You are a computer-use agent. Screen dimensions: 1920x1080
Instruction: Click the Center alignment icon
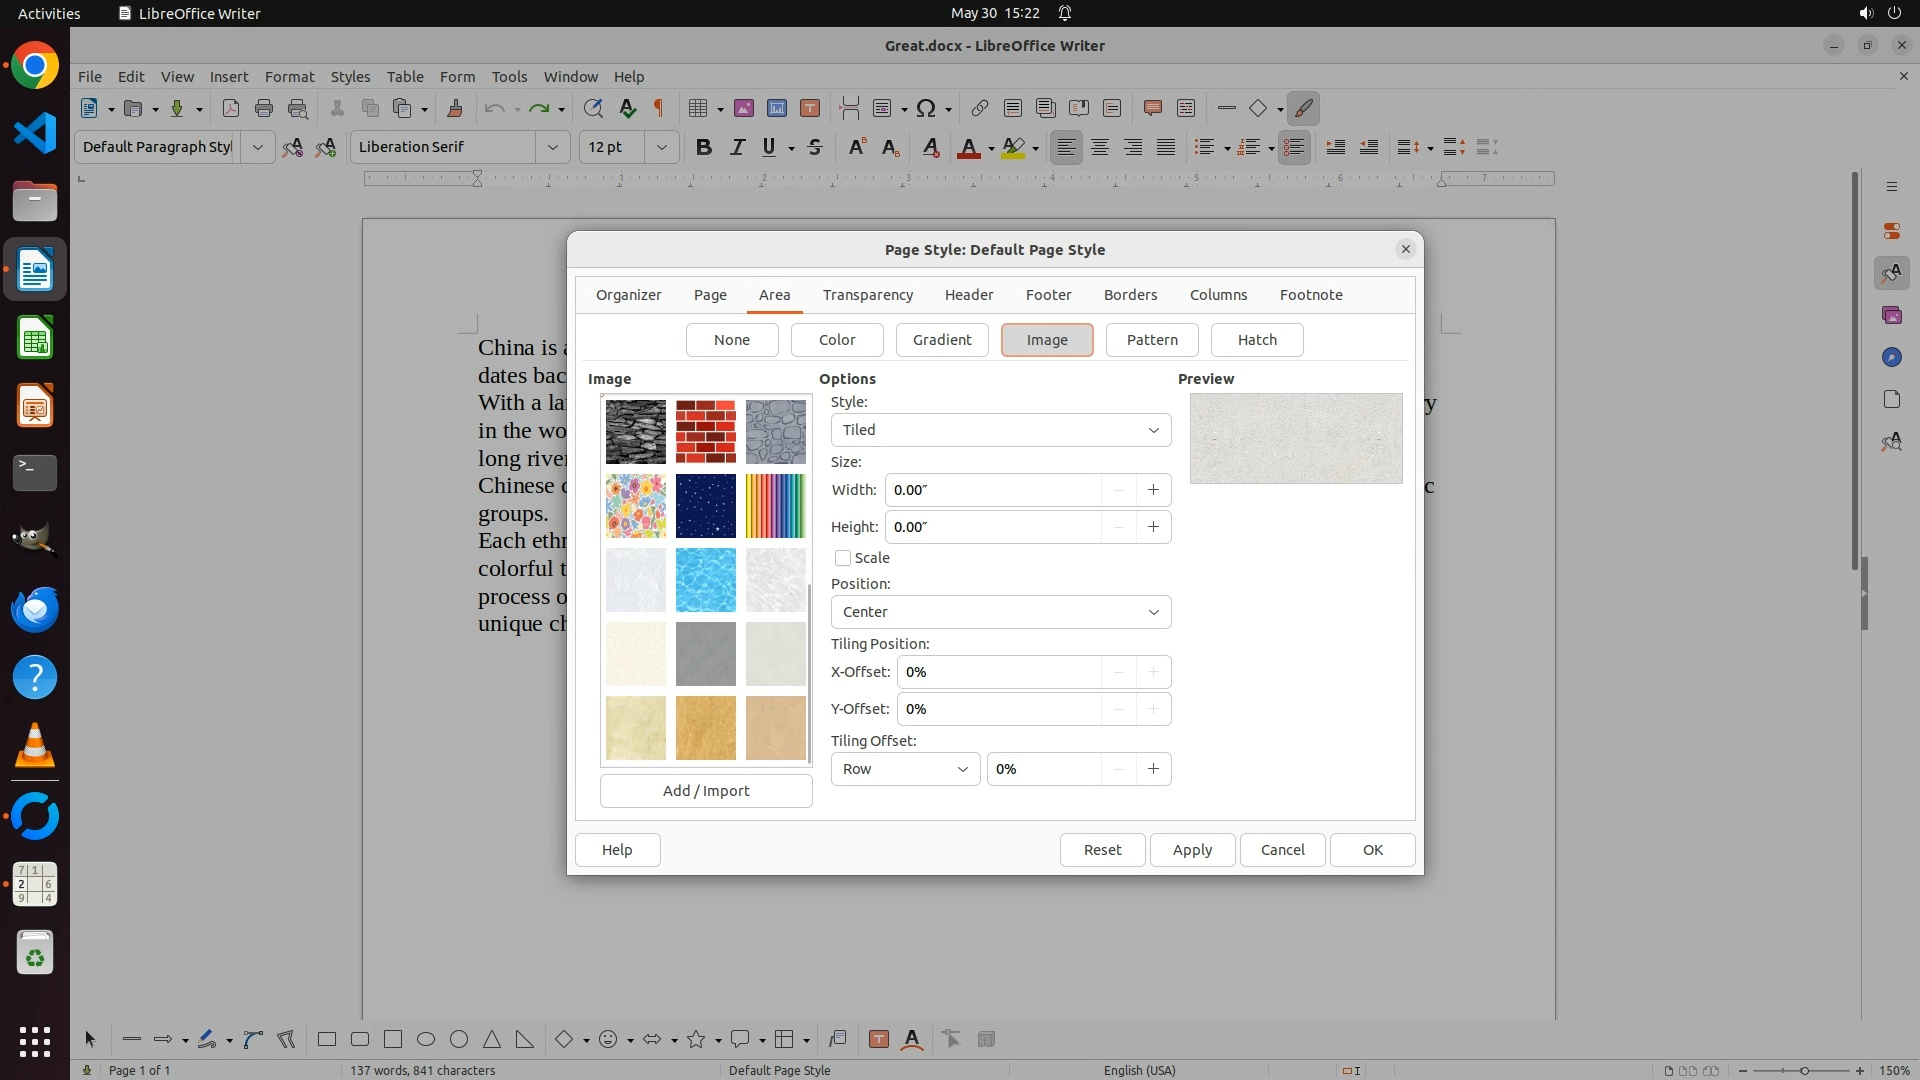(x=1099, y=147)
